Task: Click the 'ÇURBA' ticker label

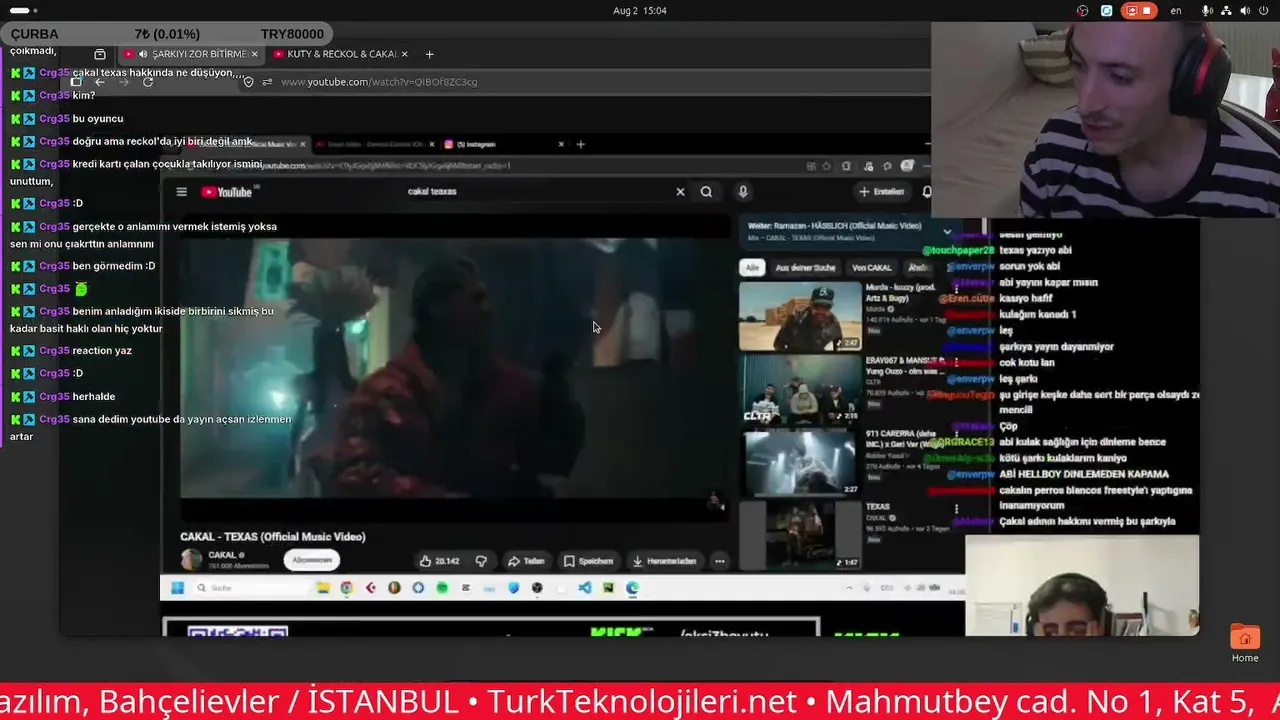Action: click(x=34, y=34)
